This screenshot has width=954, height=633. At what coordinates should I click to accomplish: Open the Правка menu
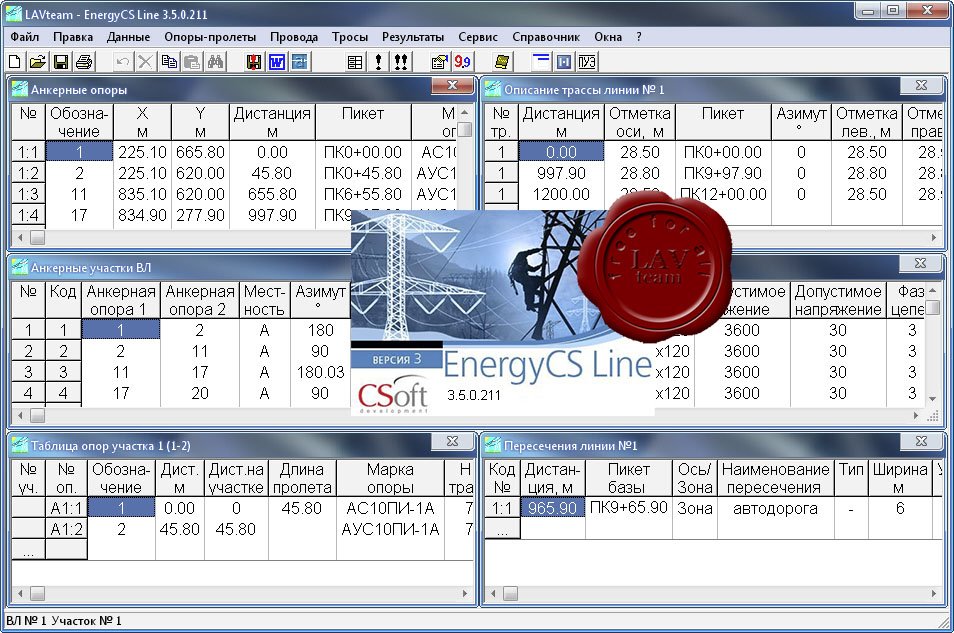click(73, 37)
